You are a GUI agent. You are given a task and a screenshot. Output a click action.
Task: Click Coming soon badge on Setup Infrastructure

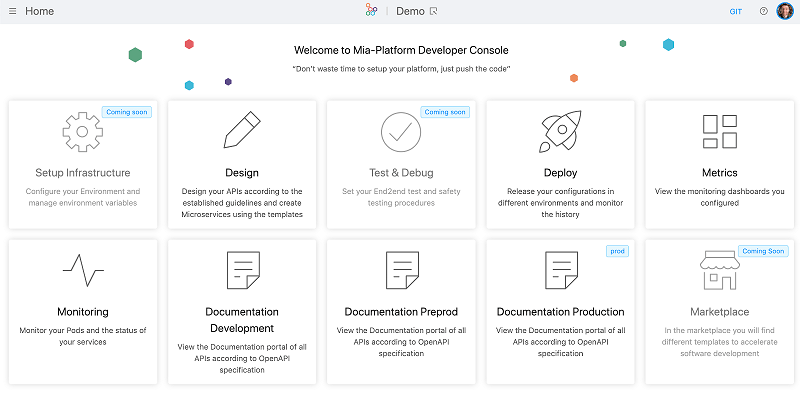[127, 112]
